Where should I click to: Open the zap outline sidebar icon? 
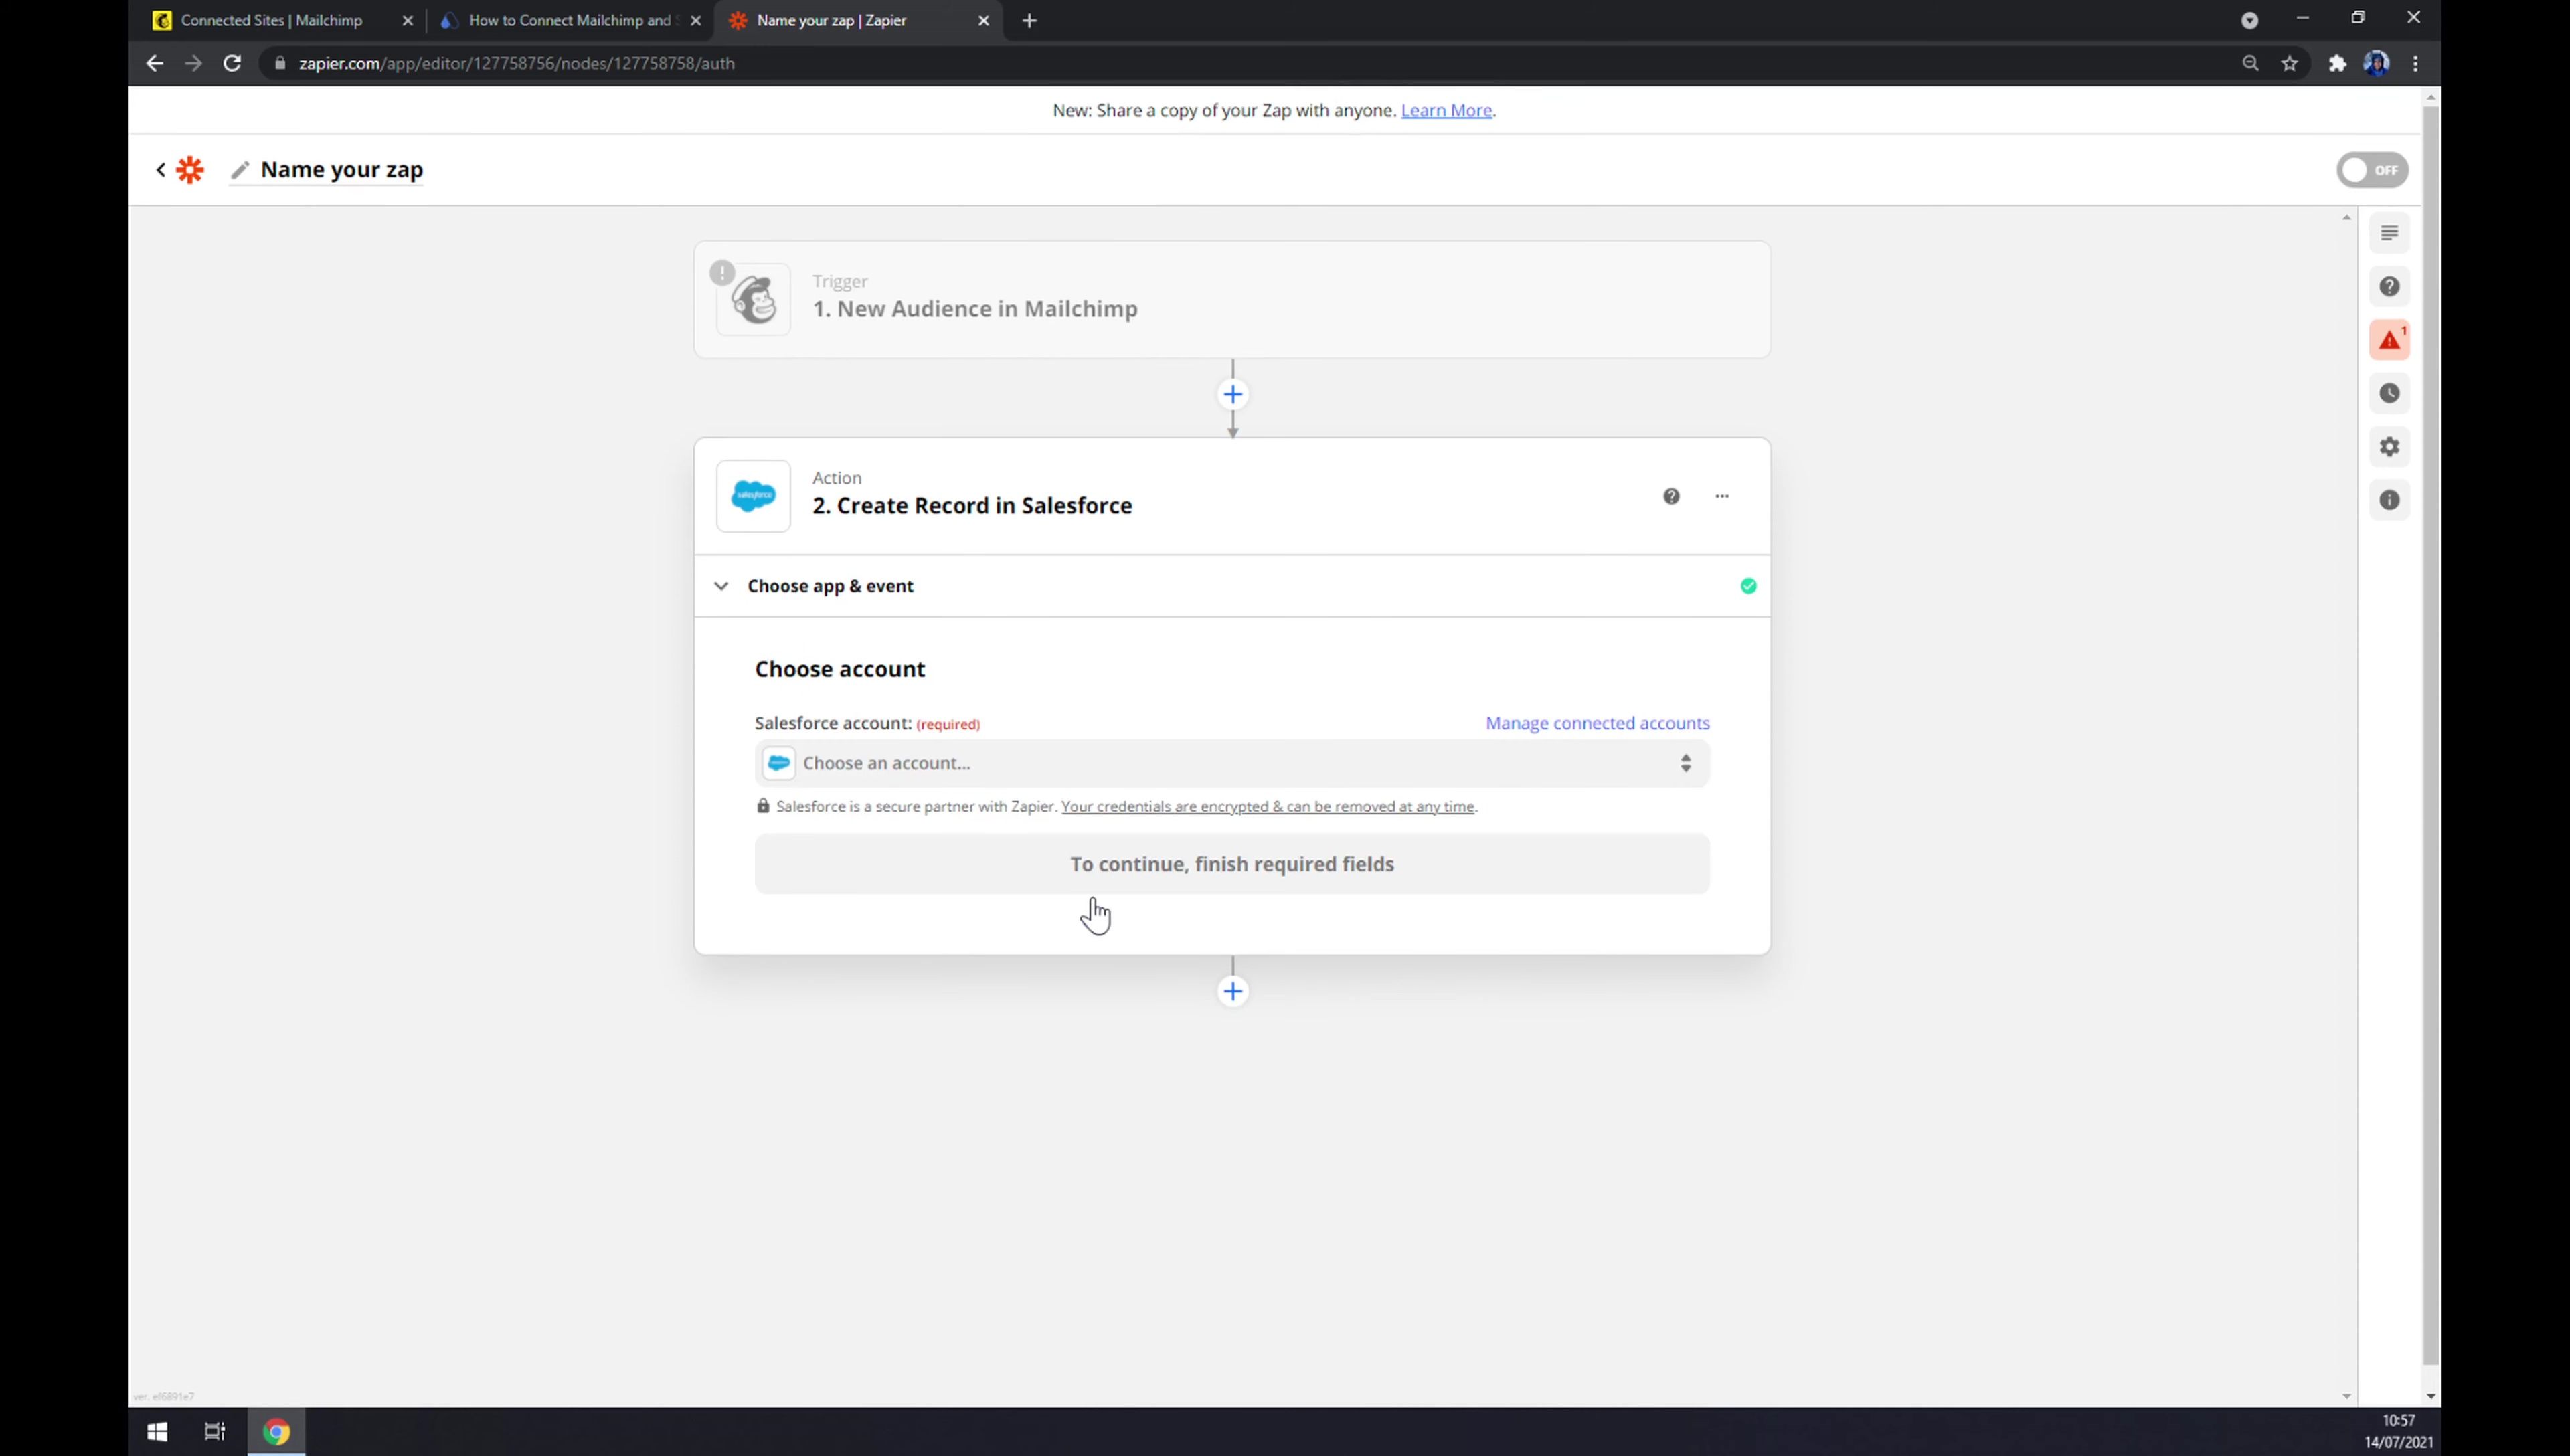tap(2389, 233)
